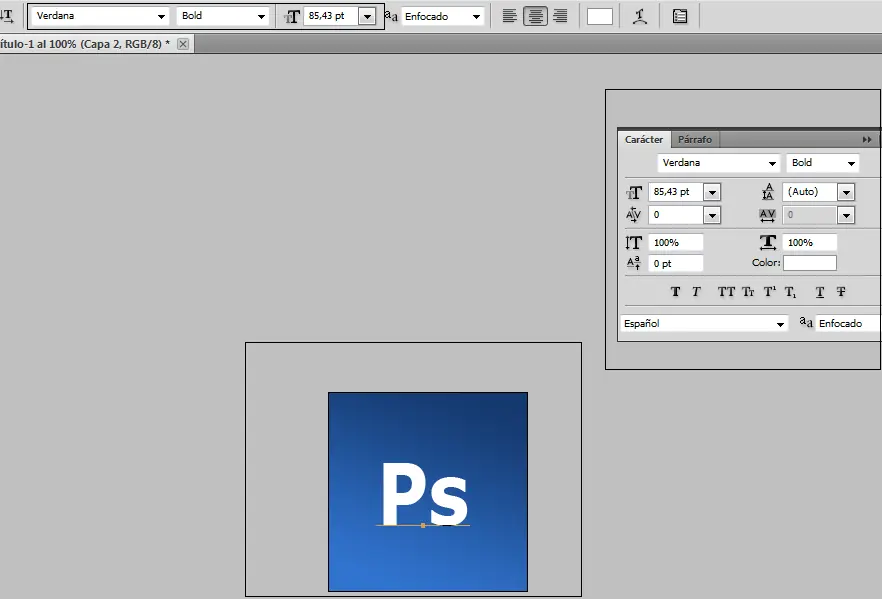
Task: Expand the Español language dropdown
Action: (781, 324)
